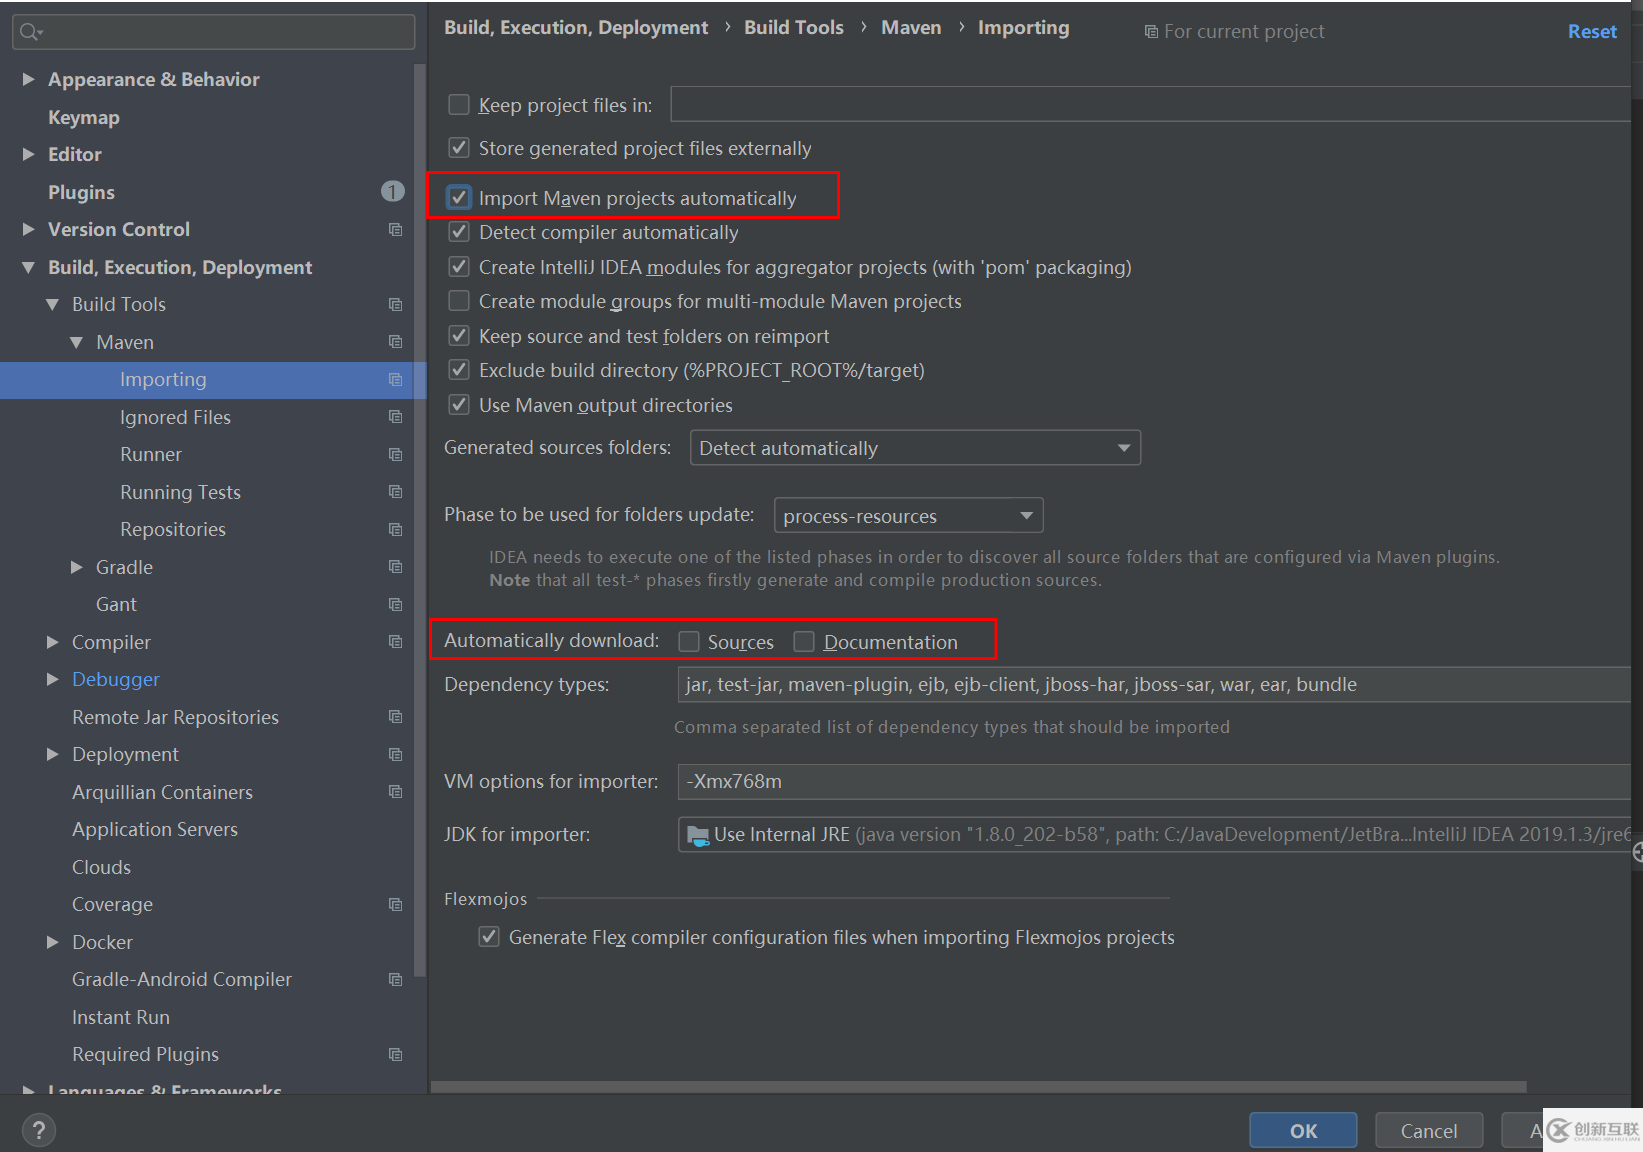Open the Keymap settings page
The image size is (1643, 1152).
pos(84,117)
